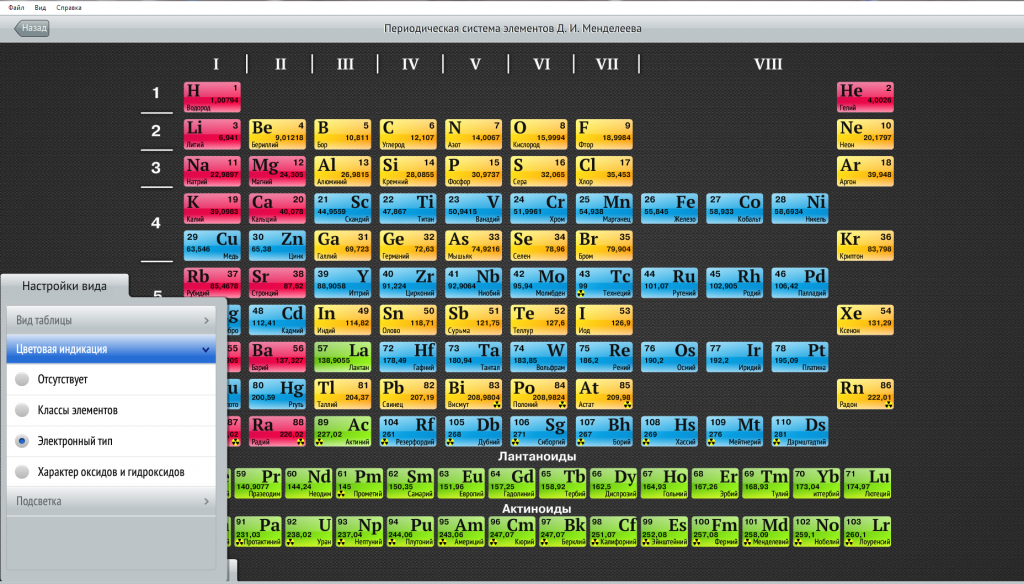Expand the 'Подсветка' section
The height and width of the screenshot is (584, 1024).
pyautogui.click(x=110, y=501)
